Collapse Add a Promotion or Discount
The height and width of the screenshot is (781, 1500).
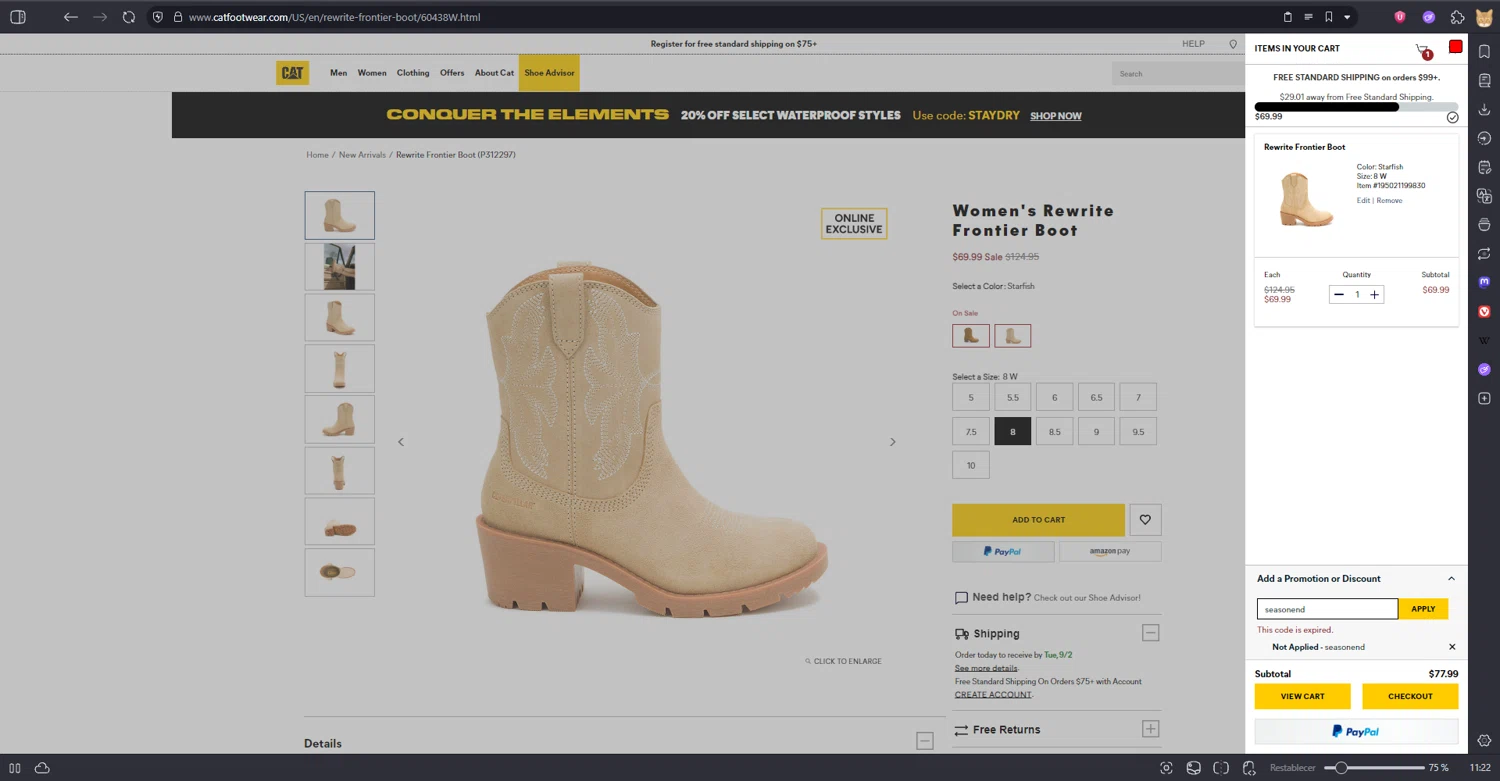1451,578
